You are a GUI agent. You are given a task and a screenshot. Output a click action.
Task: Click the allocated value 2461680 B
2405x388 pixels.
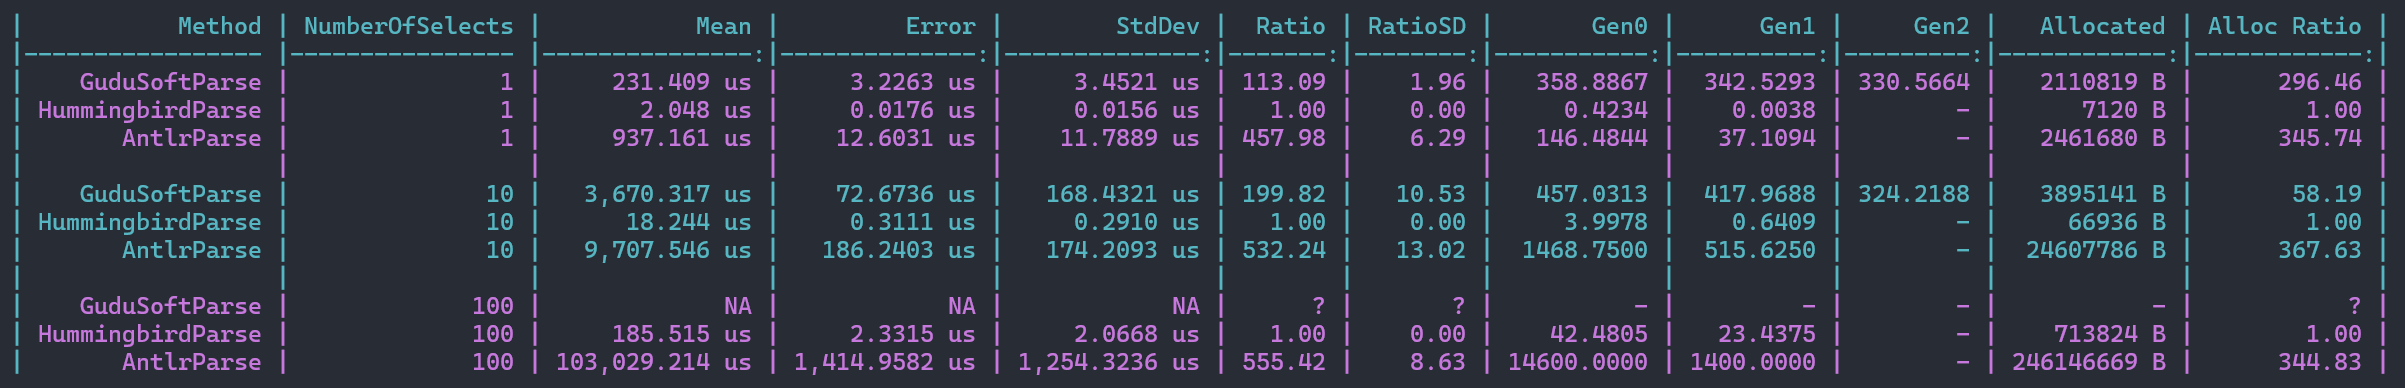tap(2102, 138)
